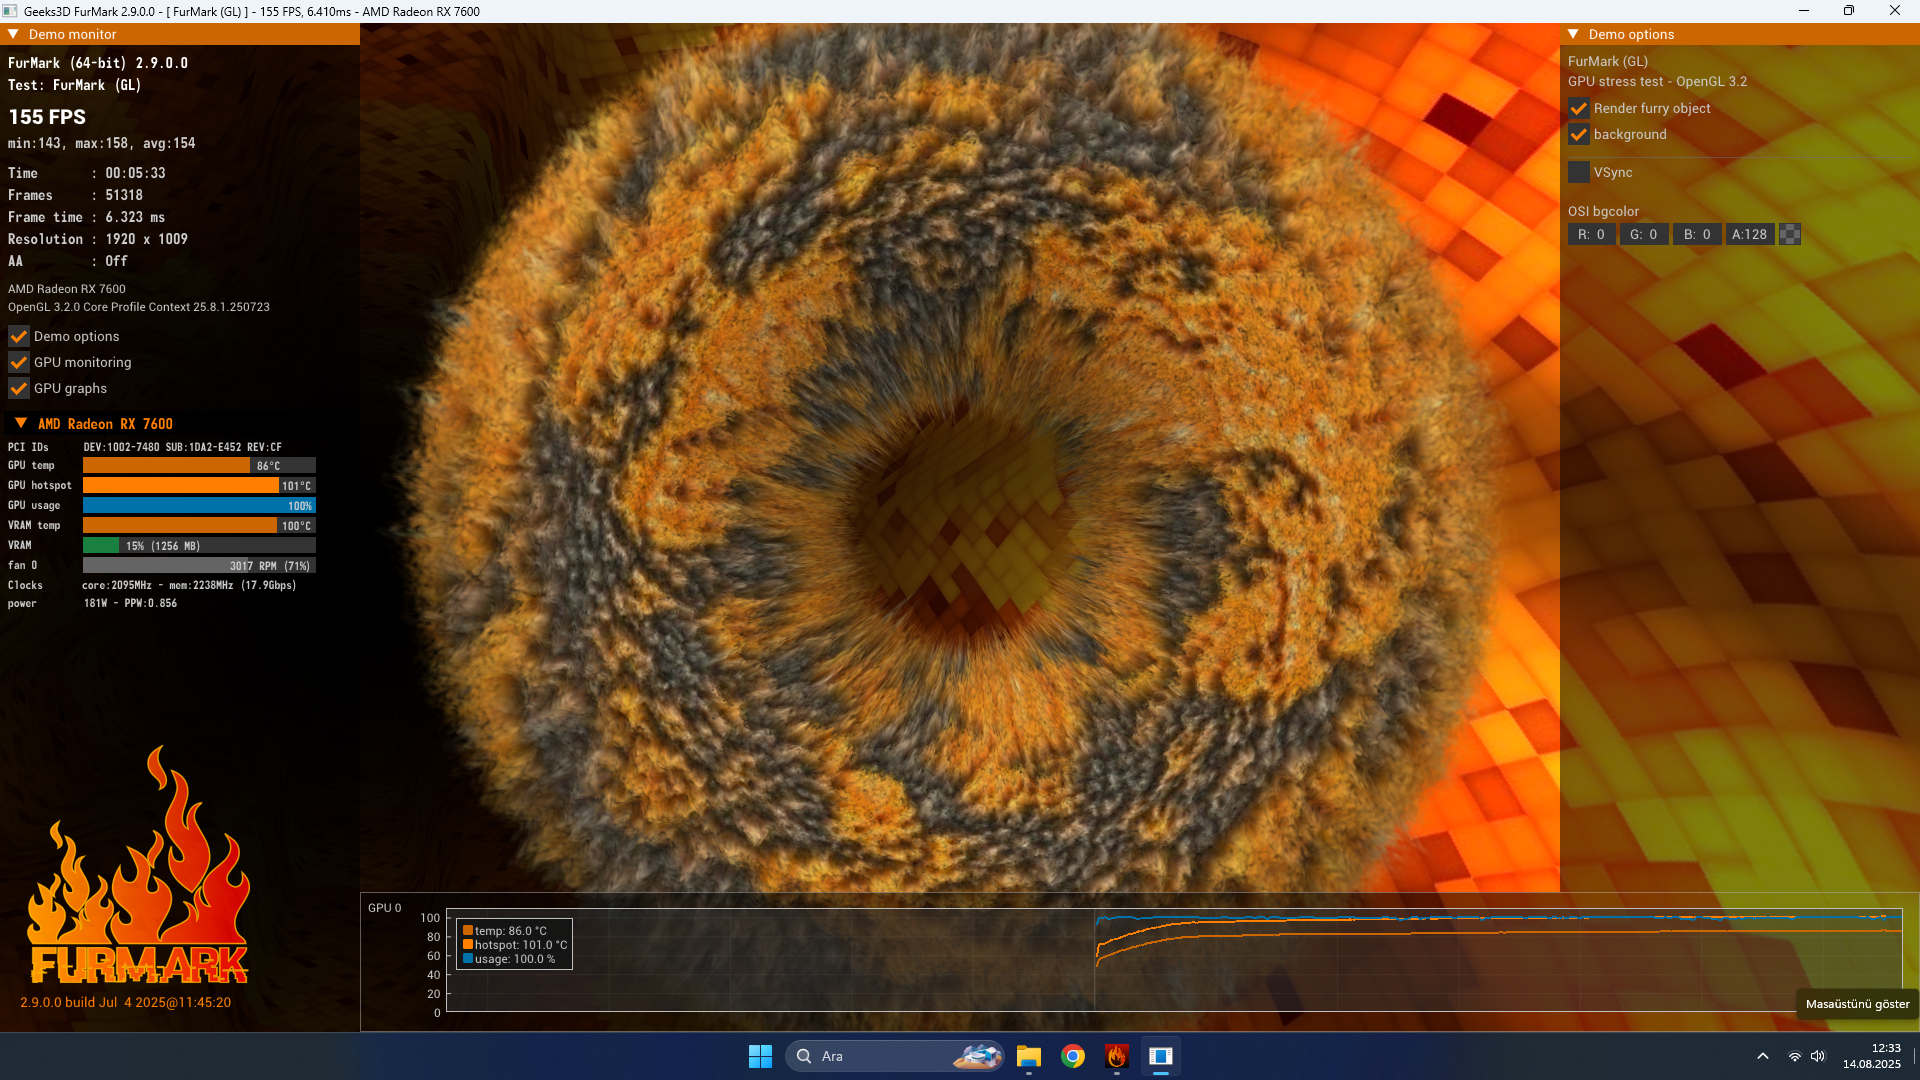Screen dimensions: 1920x1080
Task: Click the fan 0 RPM bar
Action: pos(199,565)
